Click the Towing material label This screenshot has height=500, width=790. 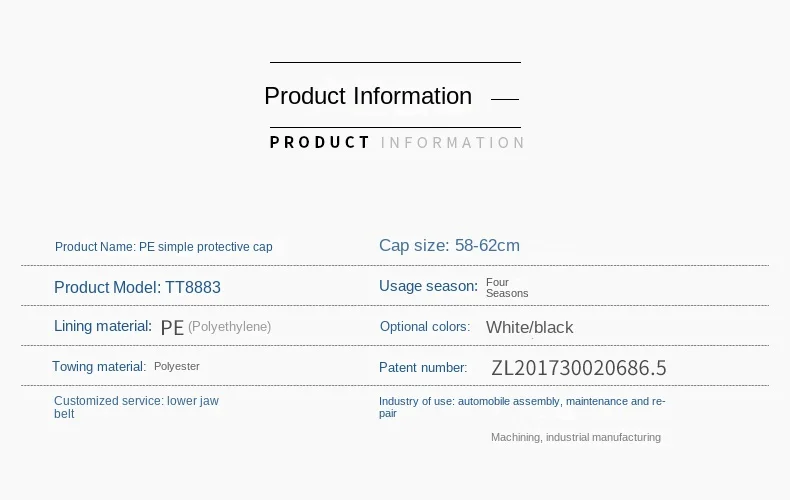(x=99, y=366)
